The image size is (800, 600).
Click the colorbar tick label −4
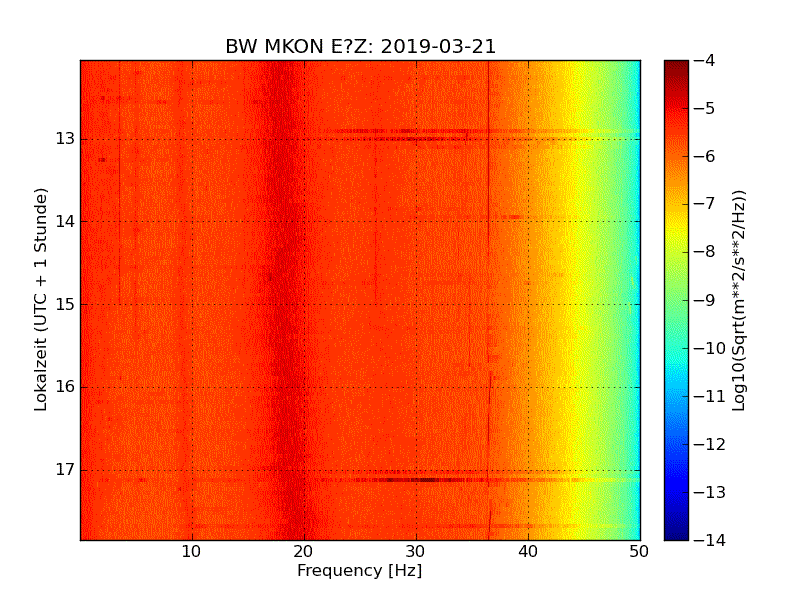705,60
